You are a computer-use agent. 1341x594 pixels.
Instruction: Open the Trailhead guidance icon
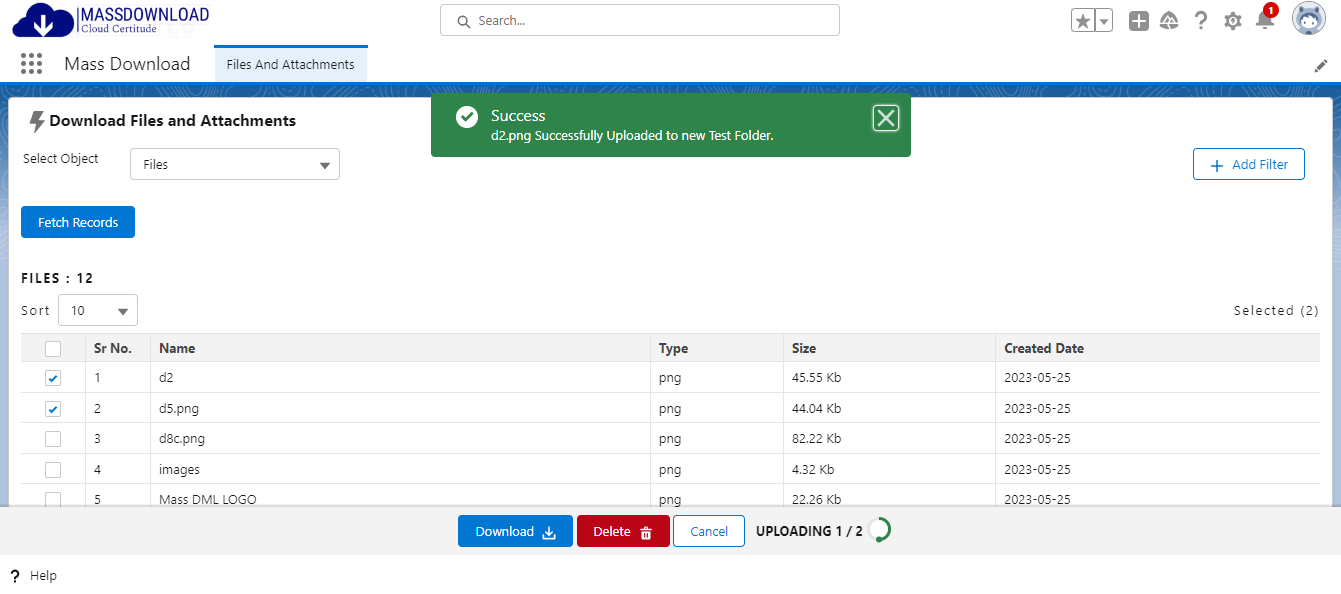tap(1169, 21)
